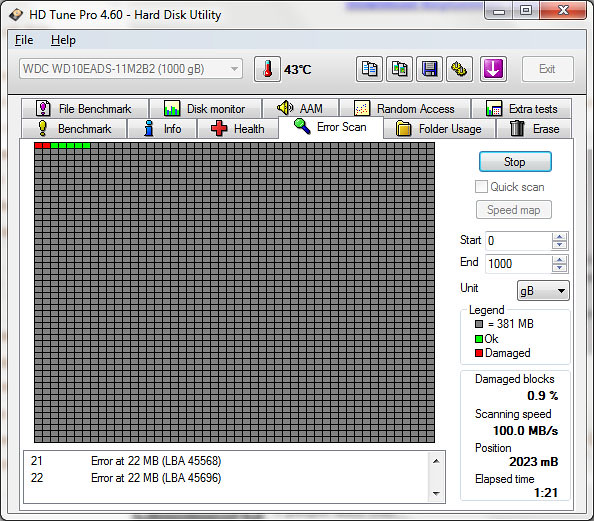Screen dimensions: 594x521
Task: Click the copy text to clipboard icon
Action: pos(369,69)
